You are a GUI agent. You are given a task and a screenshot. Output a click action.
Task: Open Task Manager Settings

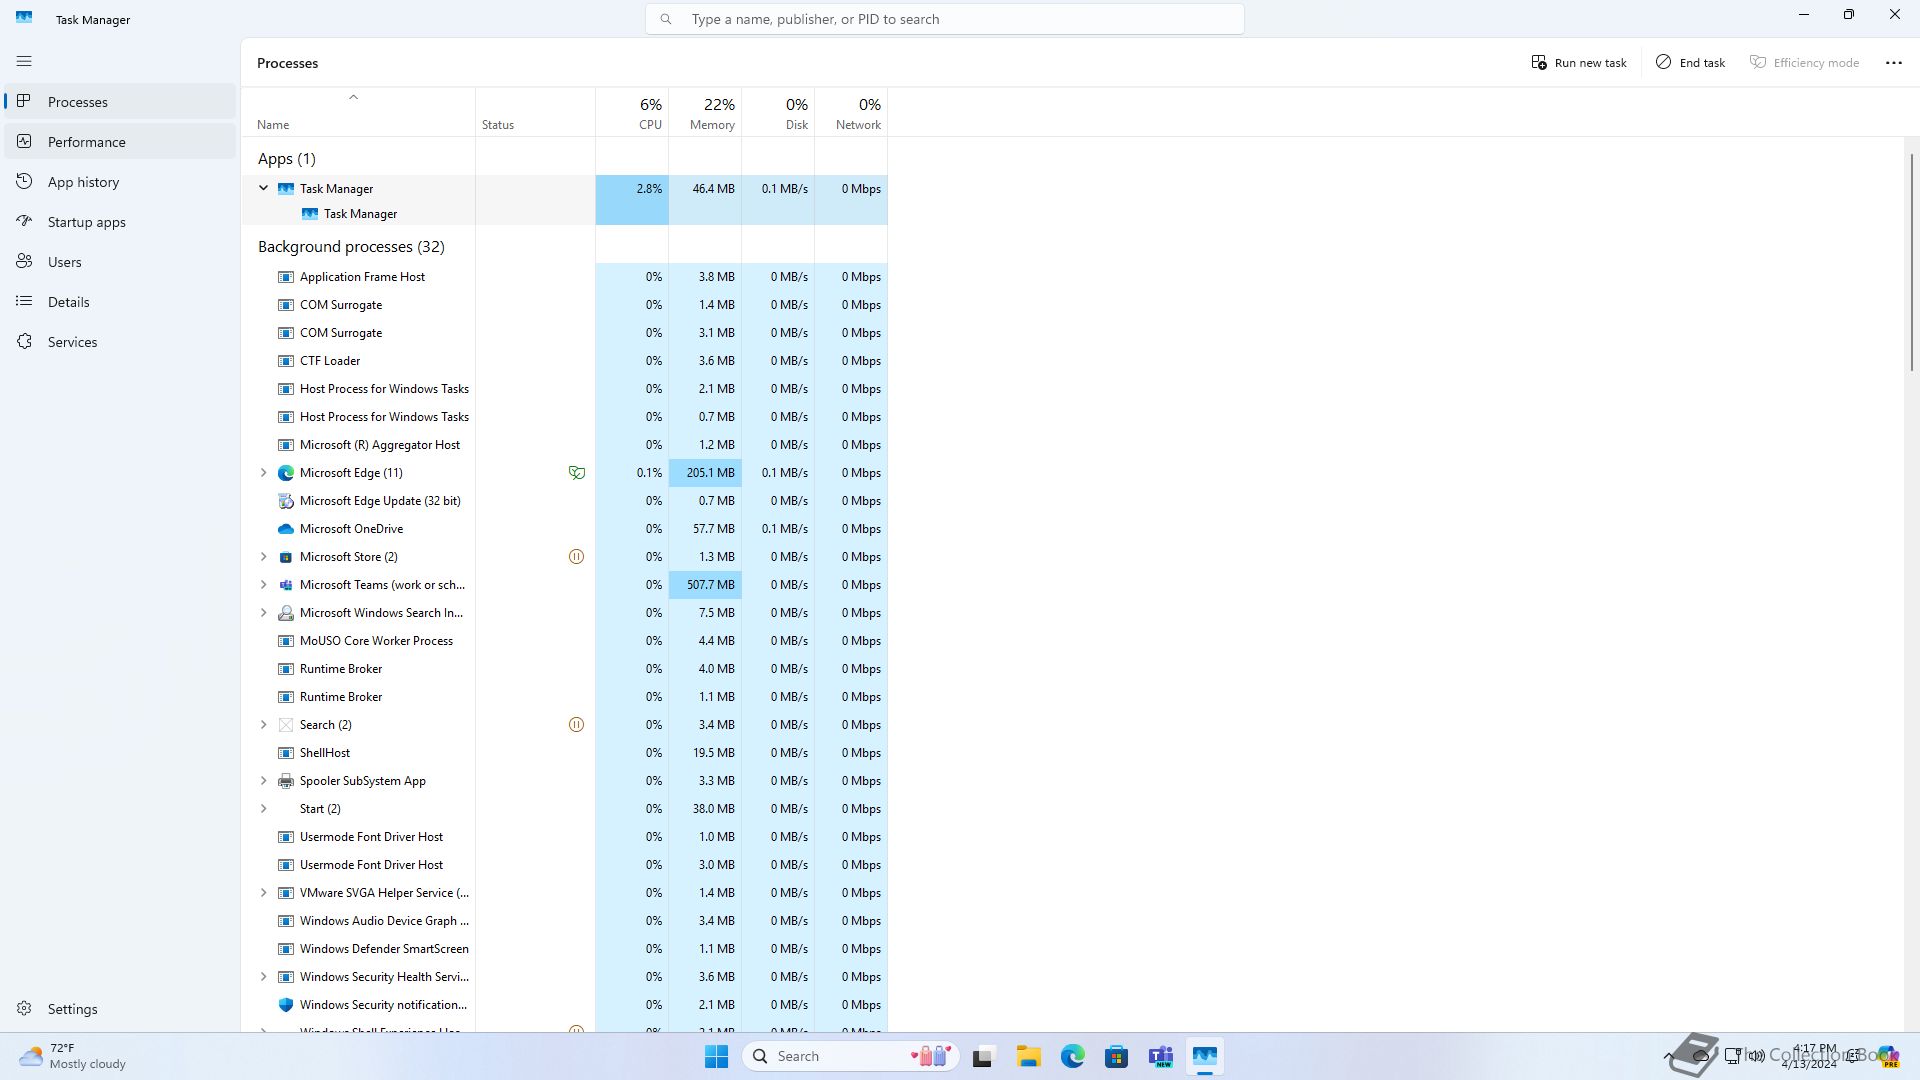[x=120, y=1009]
